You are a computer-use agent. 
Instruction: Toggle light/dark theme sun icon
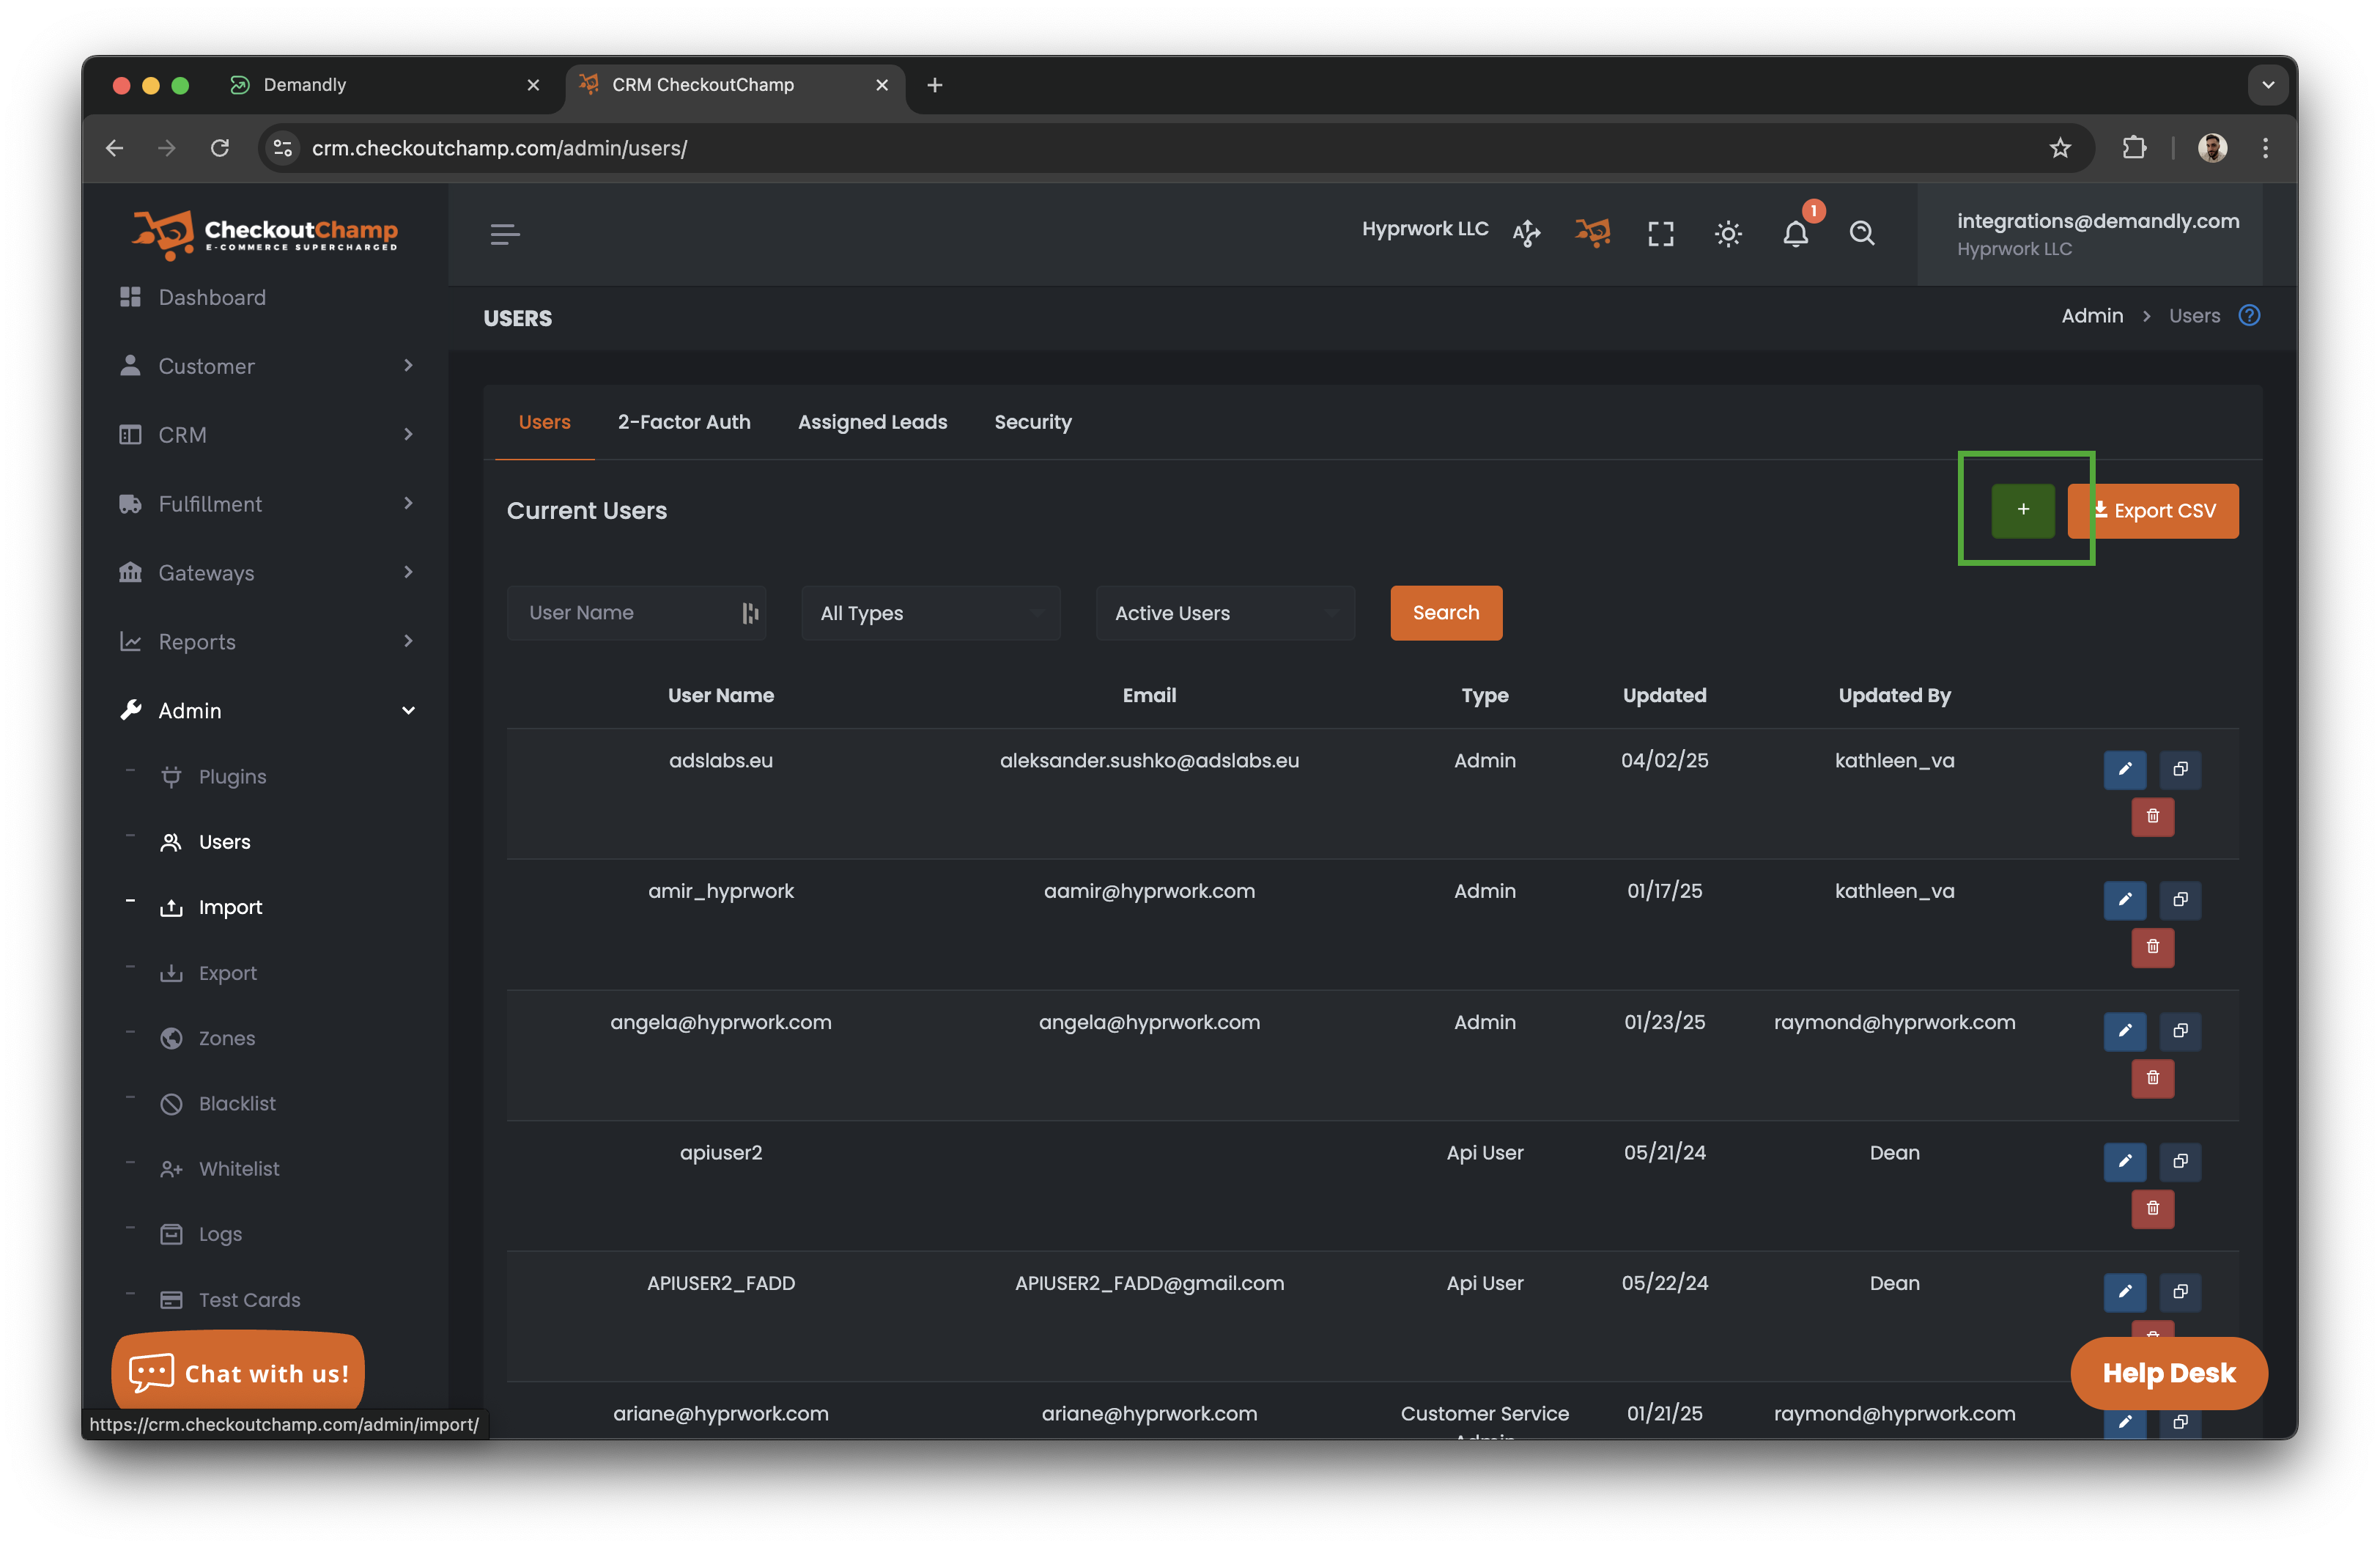[x=1728, y=234]
